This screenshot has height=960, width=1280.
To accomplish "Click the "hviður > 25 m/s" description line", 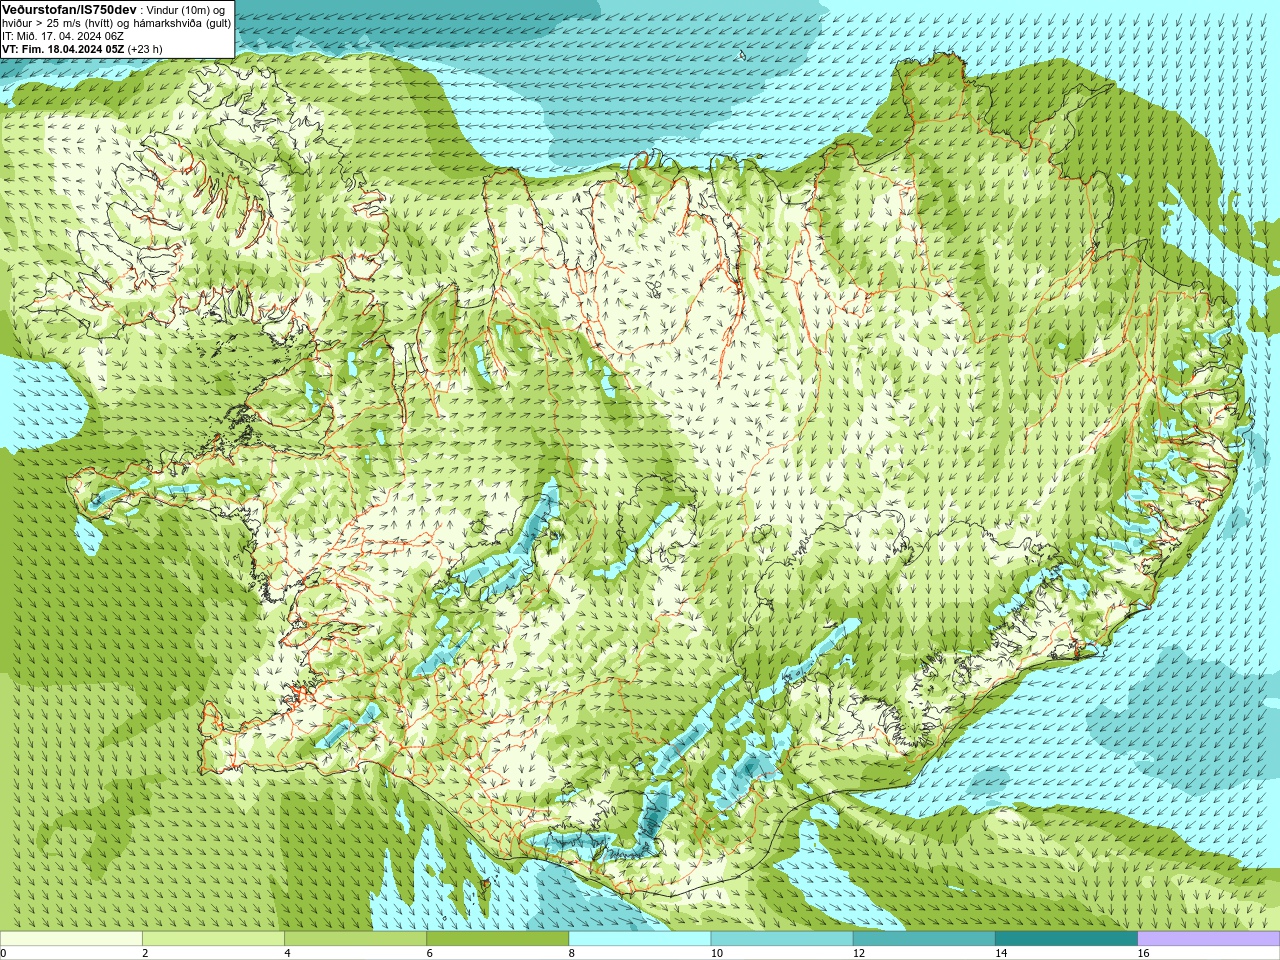I will pos(116,23).
